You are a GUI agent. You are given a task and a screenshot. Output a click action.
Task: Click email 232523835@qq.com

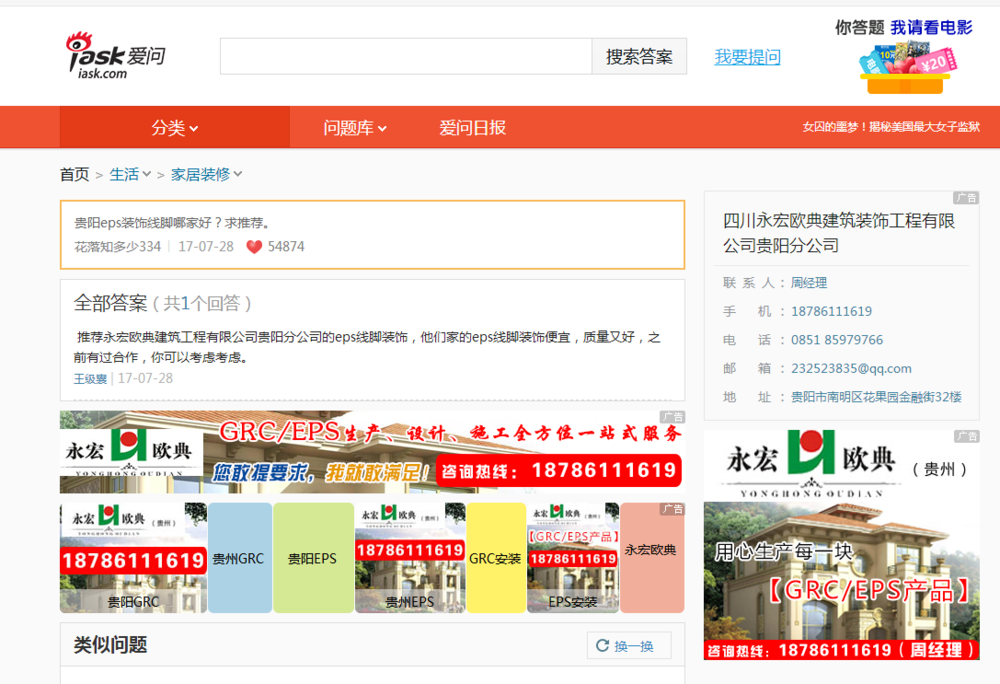coord(851,368)
